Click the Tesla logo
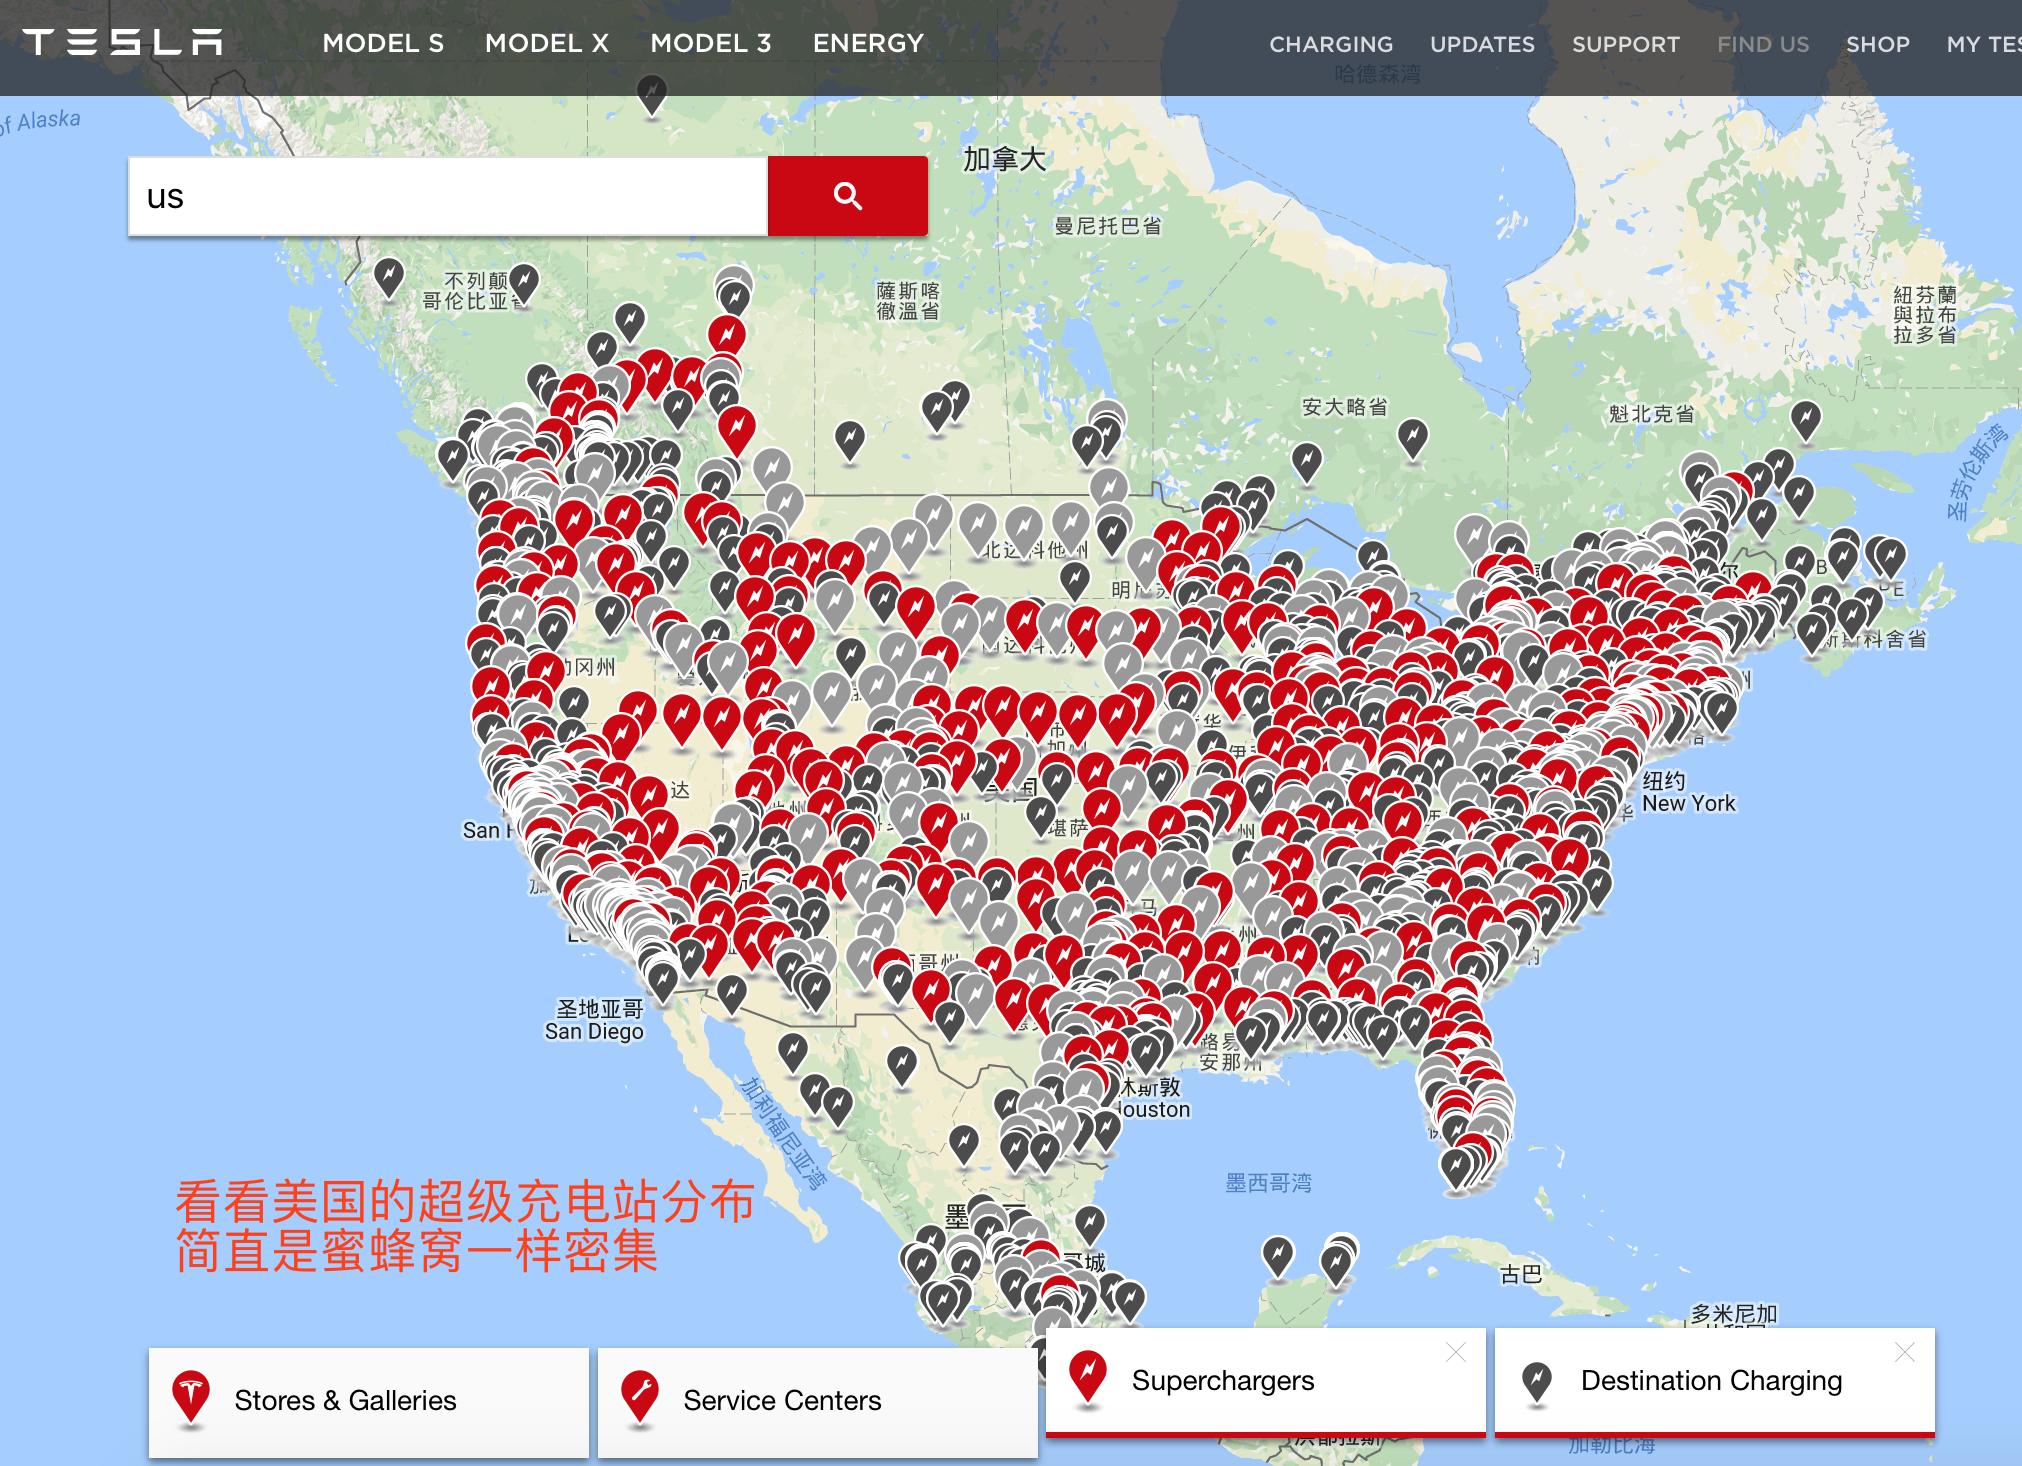This screenshot has width=2022, height=1466. pos(122,42)
